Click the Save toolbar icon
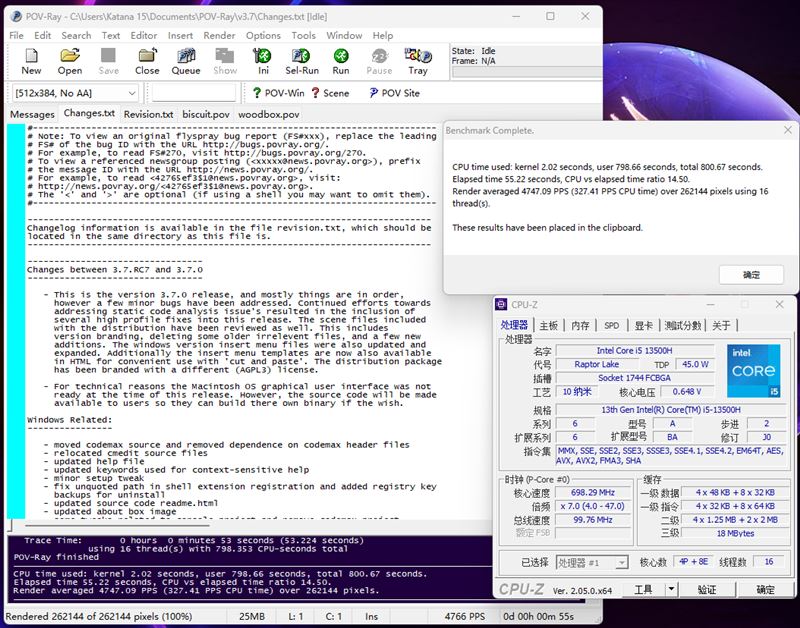800x628 pixels. tap(108, 61)
